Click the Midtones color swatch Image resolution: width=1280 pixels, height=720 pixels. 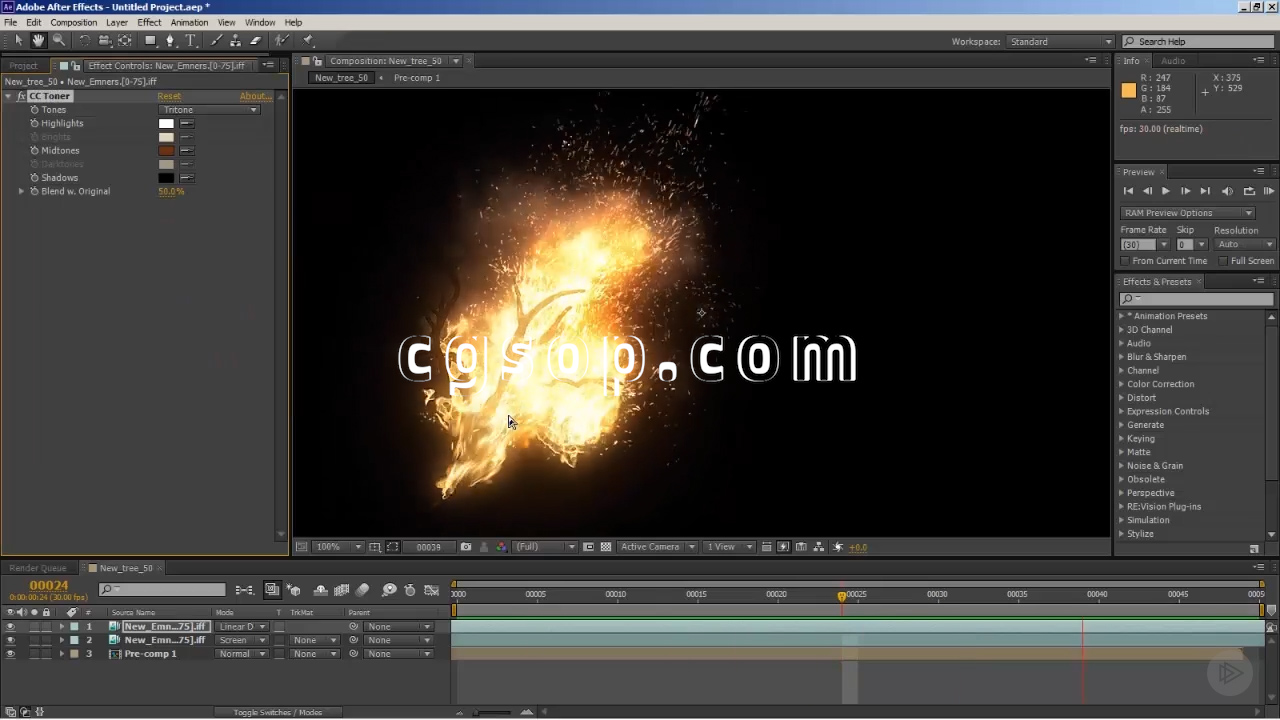(166, 151)
